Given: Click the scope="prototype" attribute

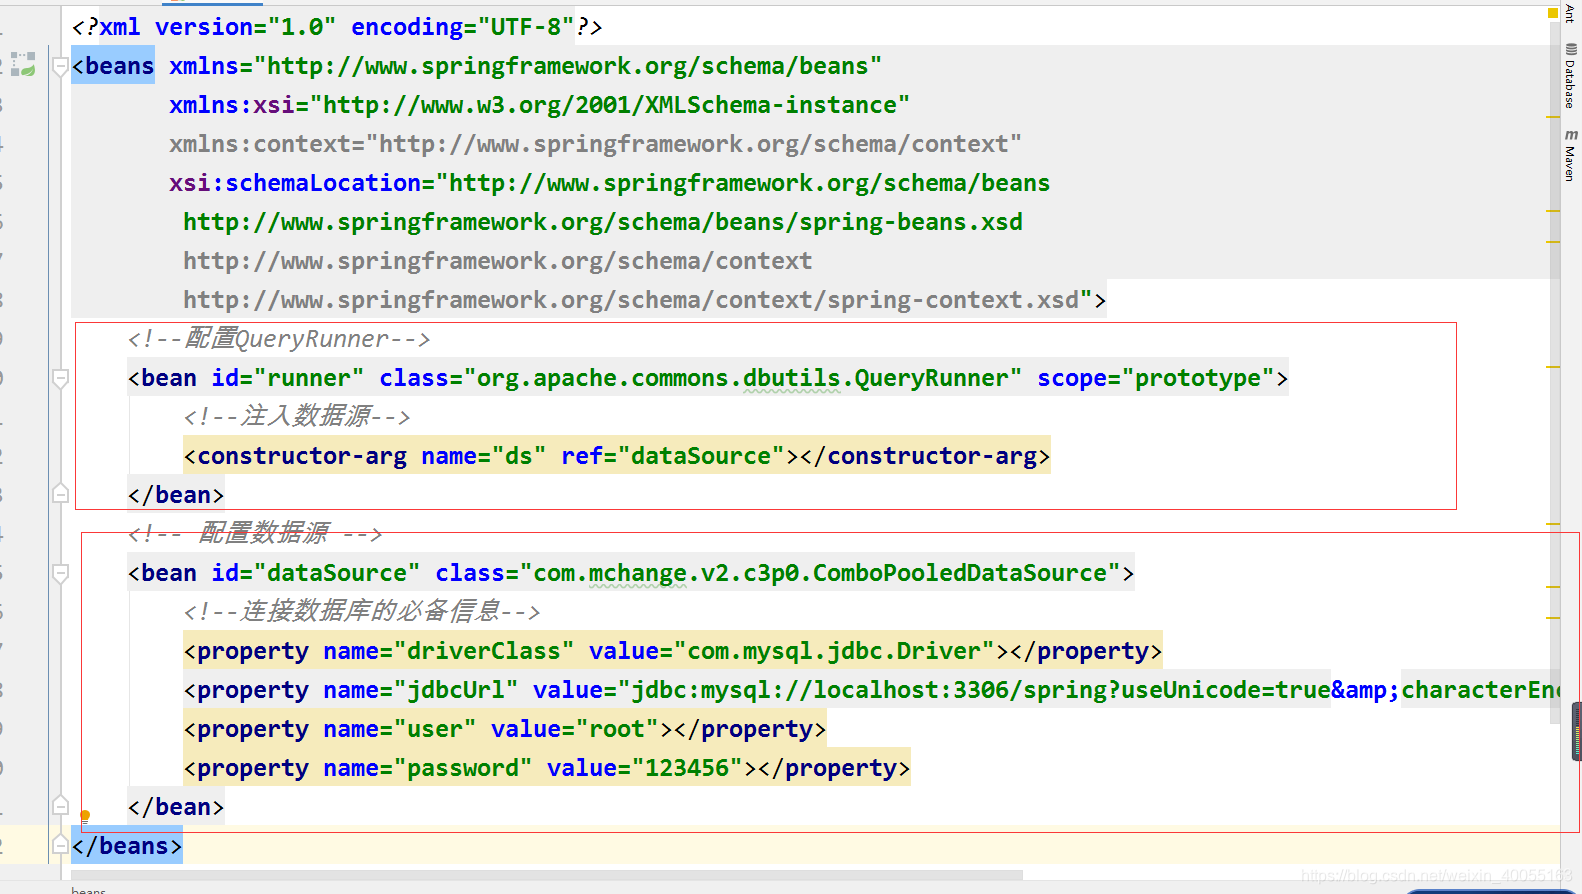Looking at the screenshot, I should (1156, 378).
